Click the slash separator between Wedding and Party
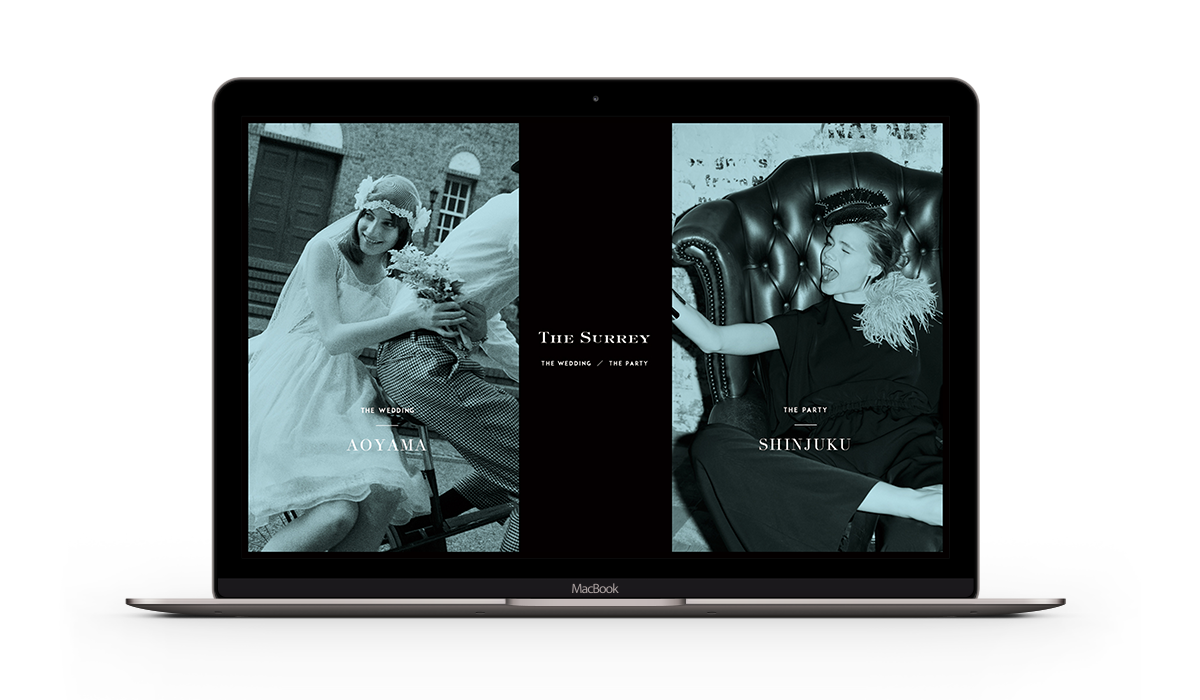1200x700 pixels. click(599, 363)
